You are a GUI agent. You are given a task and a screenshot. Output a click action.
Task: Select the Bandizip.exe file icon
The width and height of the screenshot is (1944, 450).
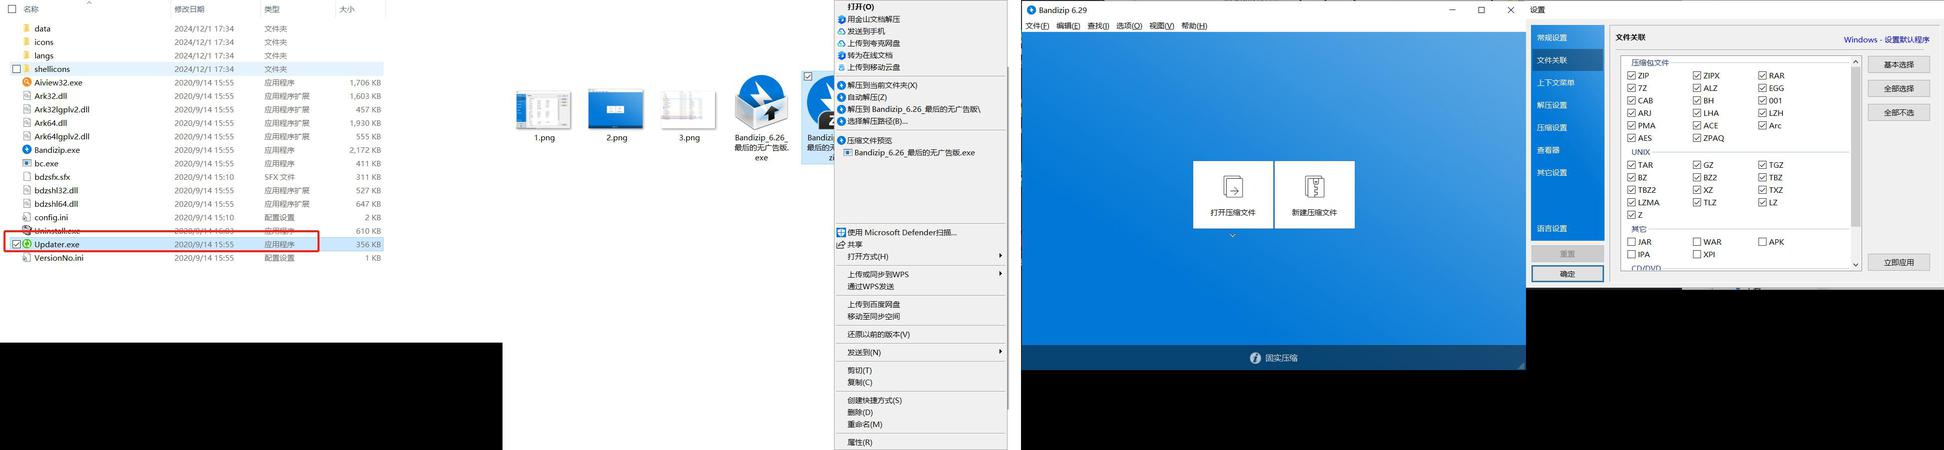tap(26, 150)
